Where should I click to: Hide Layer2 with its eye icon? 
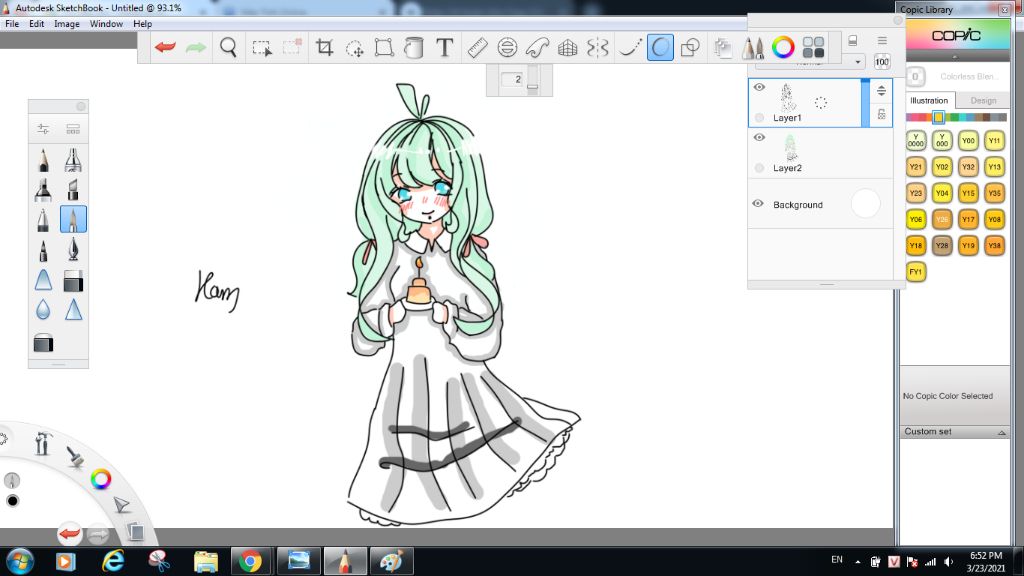[759, 137]
